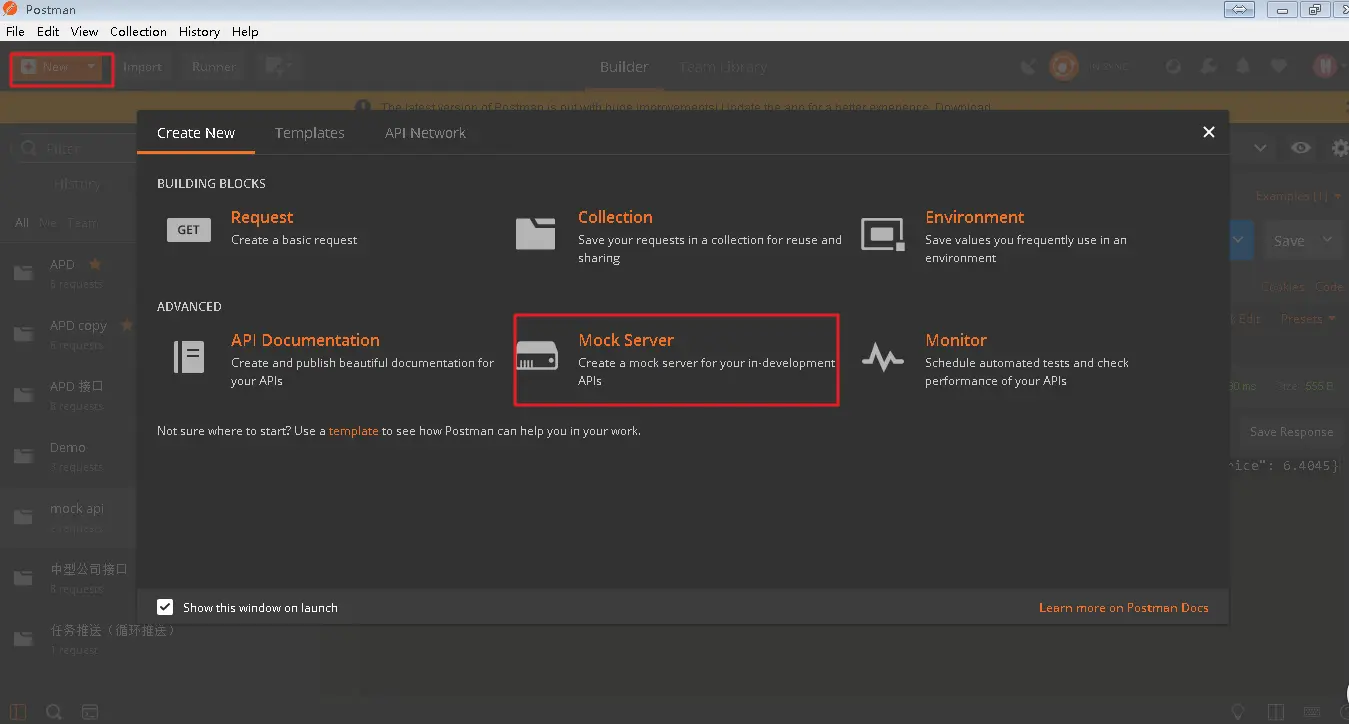Open the Edit menu
The width and height of the screenshot is (1349, 724).
click(x=48, y=32)
